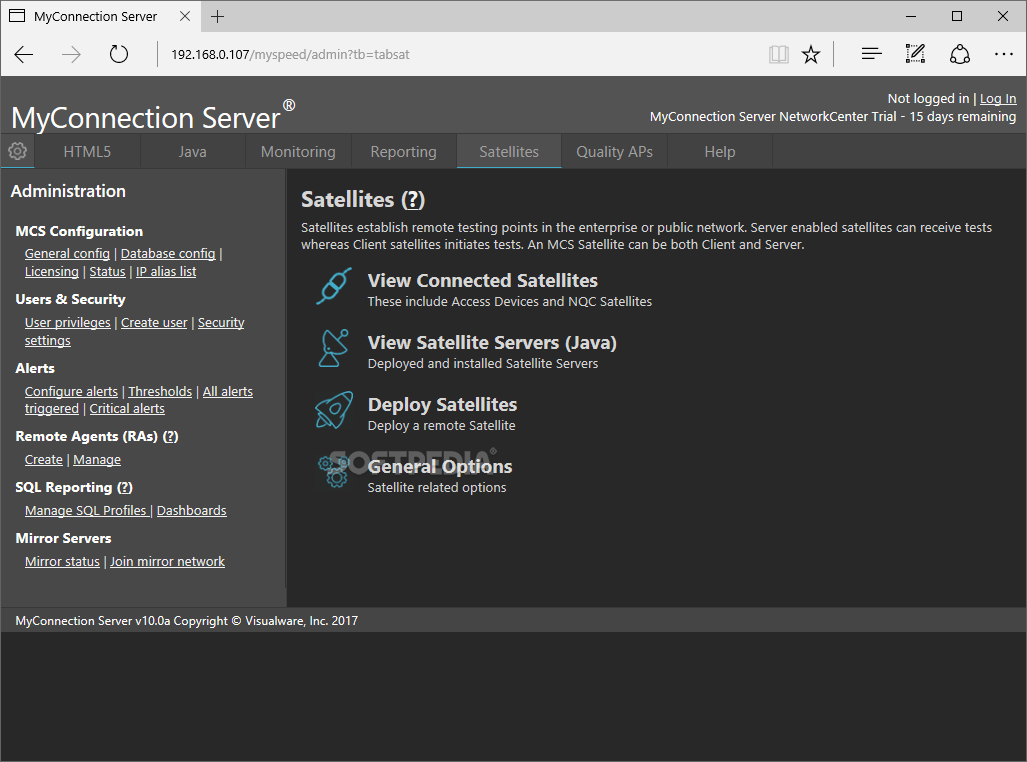
Task: Select the Satellites tab
Action: tap(509, 151)
